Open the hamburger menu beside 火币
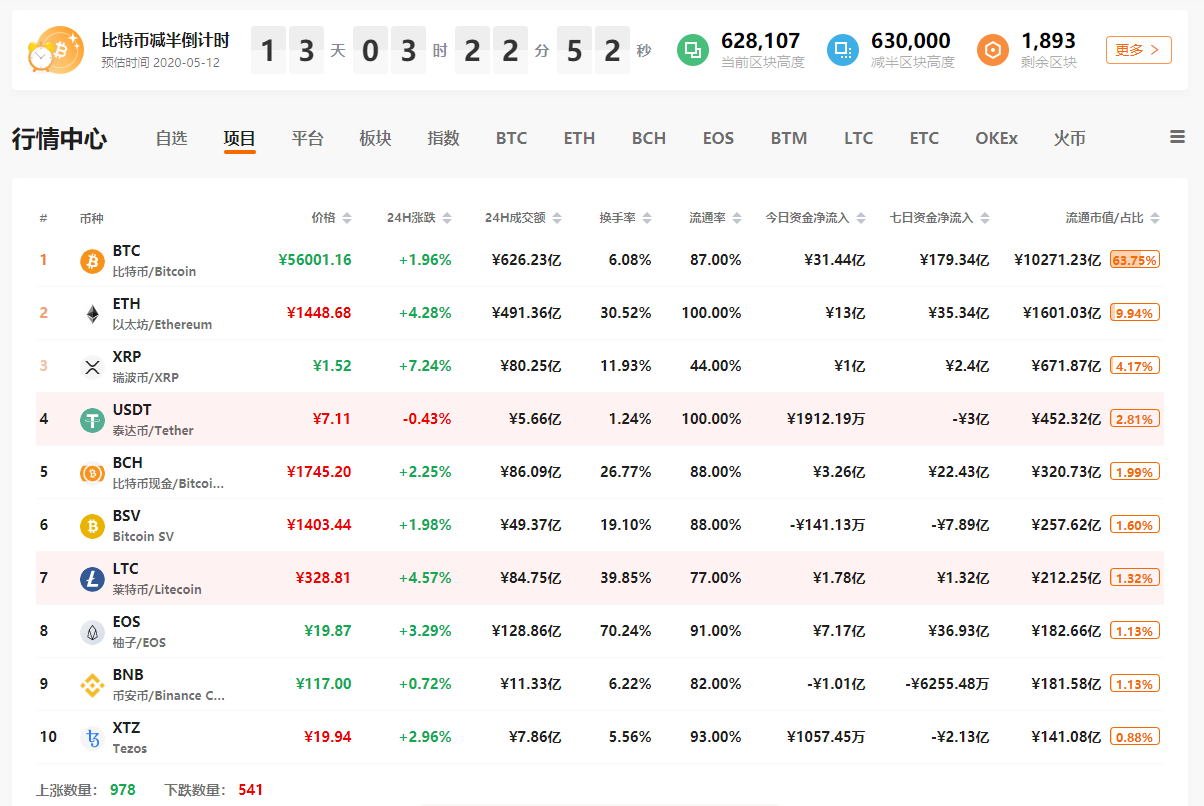The width and height of the screenshot is (1204, 806). pos(1178,138)
